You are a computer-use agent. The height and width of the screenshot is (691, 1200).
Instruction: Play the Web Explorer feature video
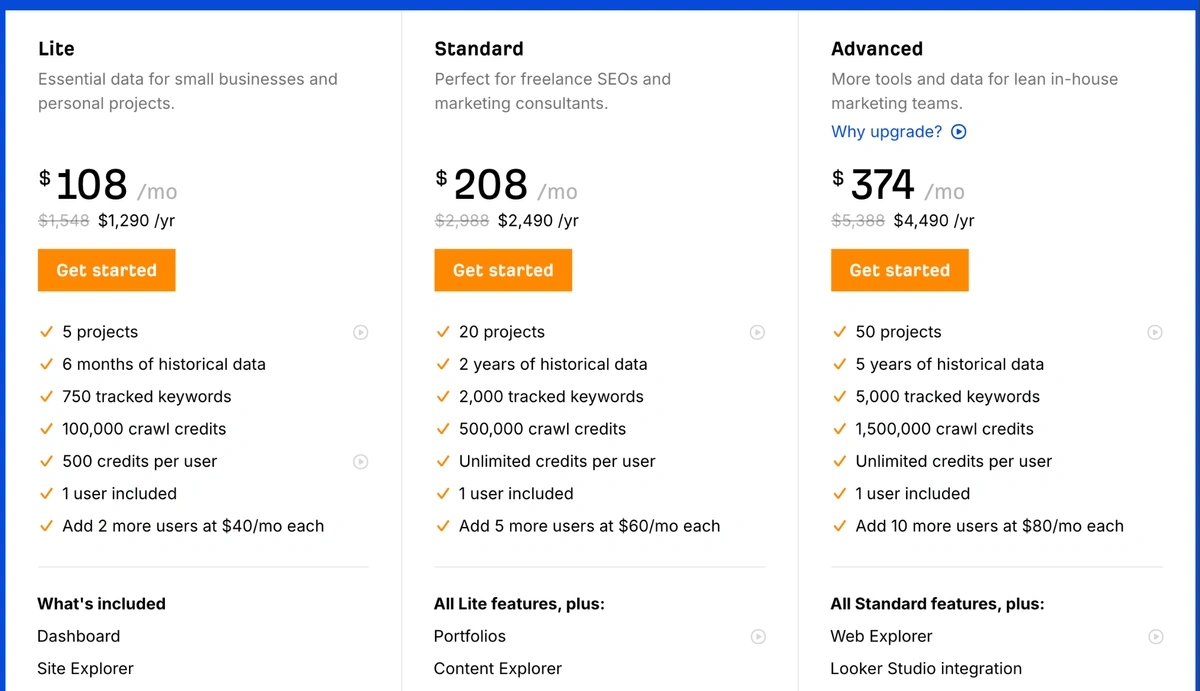point(1155,636)
